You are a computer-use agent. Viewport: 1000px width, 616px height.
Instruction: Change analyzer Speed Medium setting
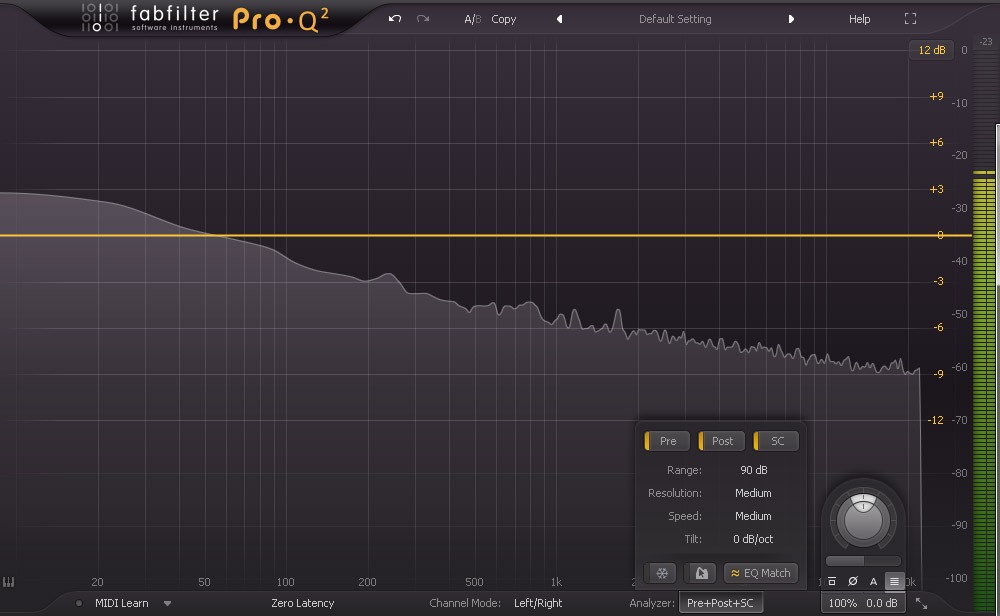pos(753,516)
